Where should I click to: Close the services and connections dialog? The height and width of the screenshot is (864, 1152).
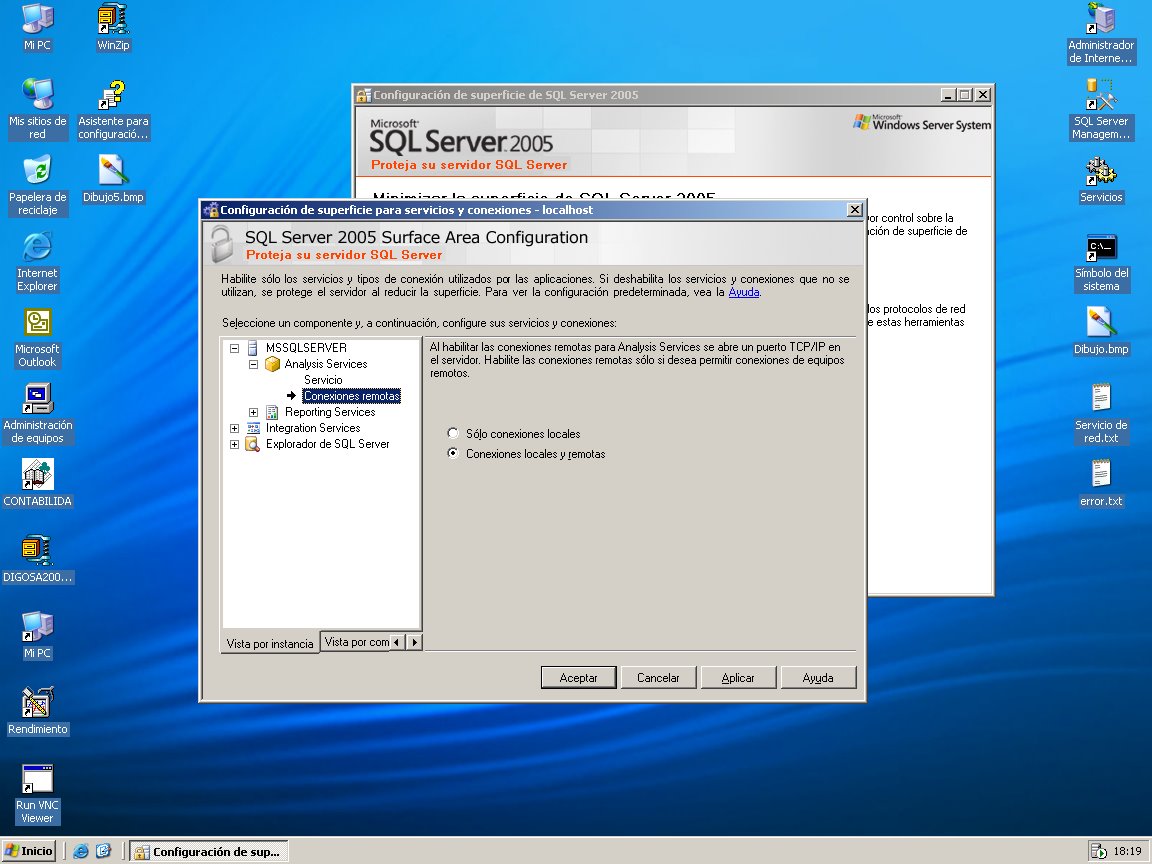pyautogui.click(x=854, y=210)
